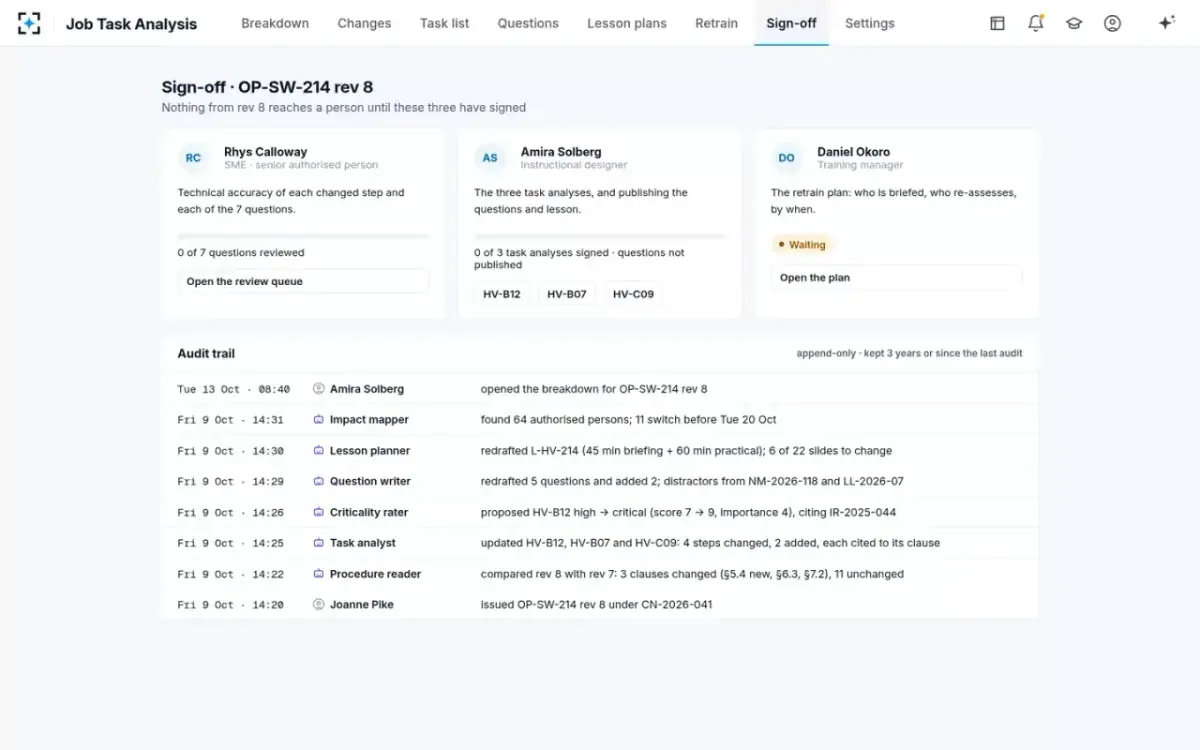Open the HV-B12 task analysis chip
Screen dimensions: 1200x750
coord(502,294)
